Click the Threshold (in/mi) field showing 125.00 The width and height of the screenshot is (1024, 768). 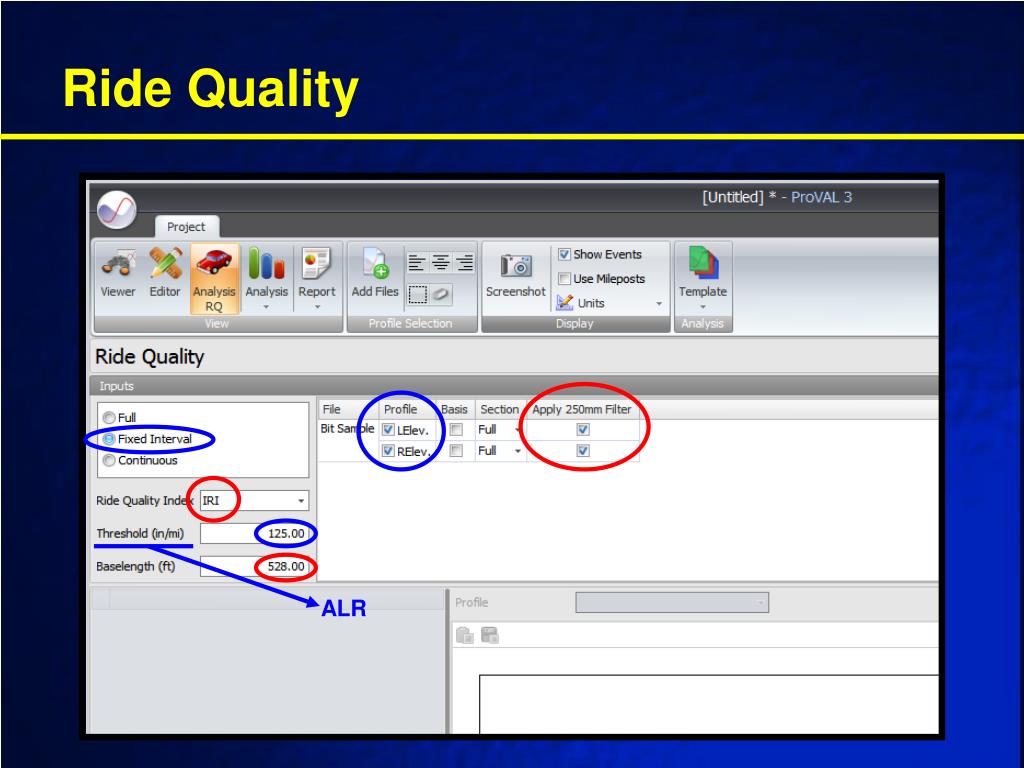coord(255,534)
